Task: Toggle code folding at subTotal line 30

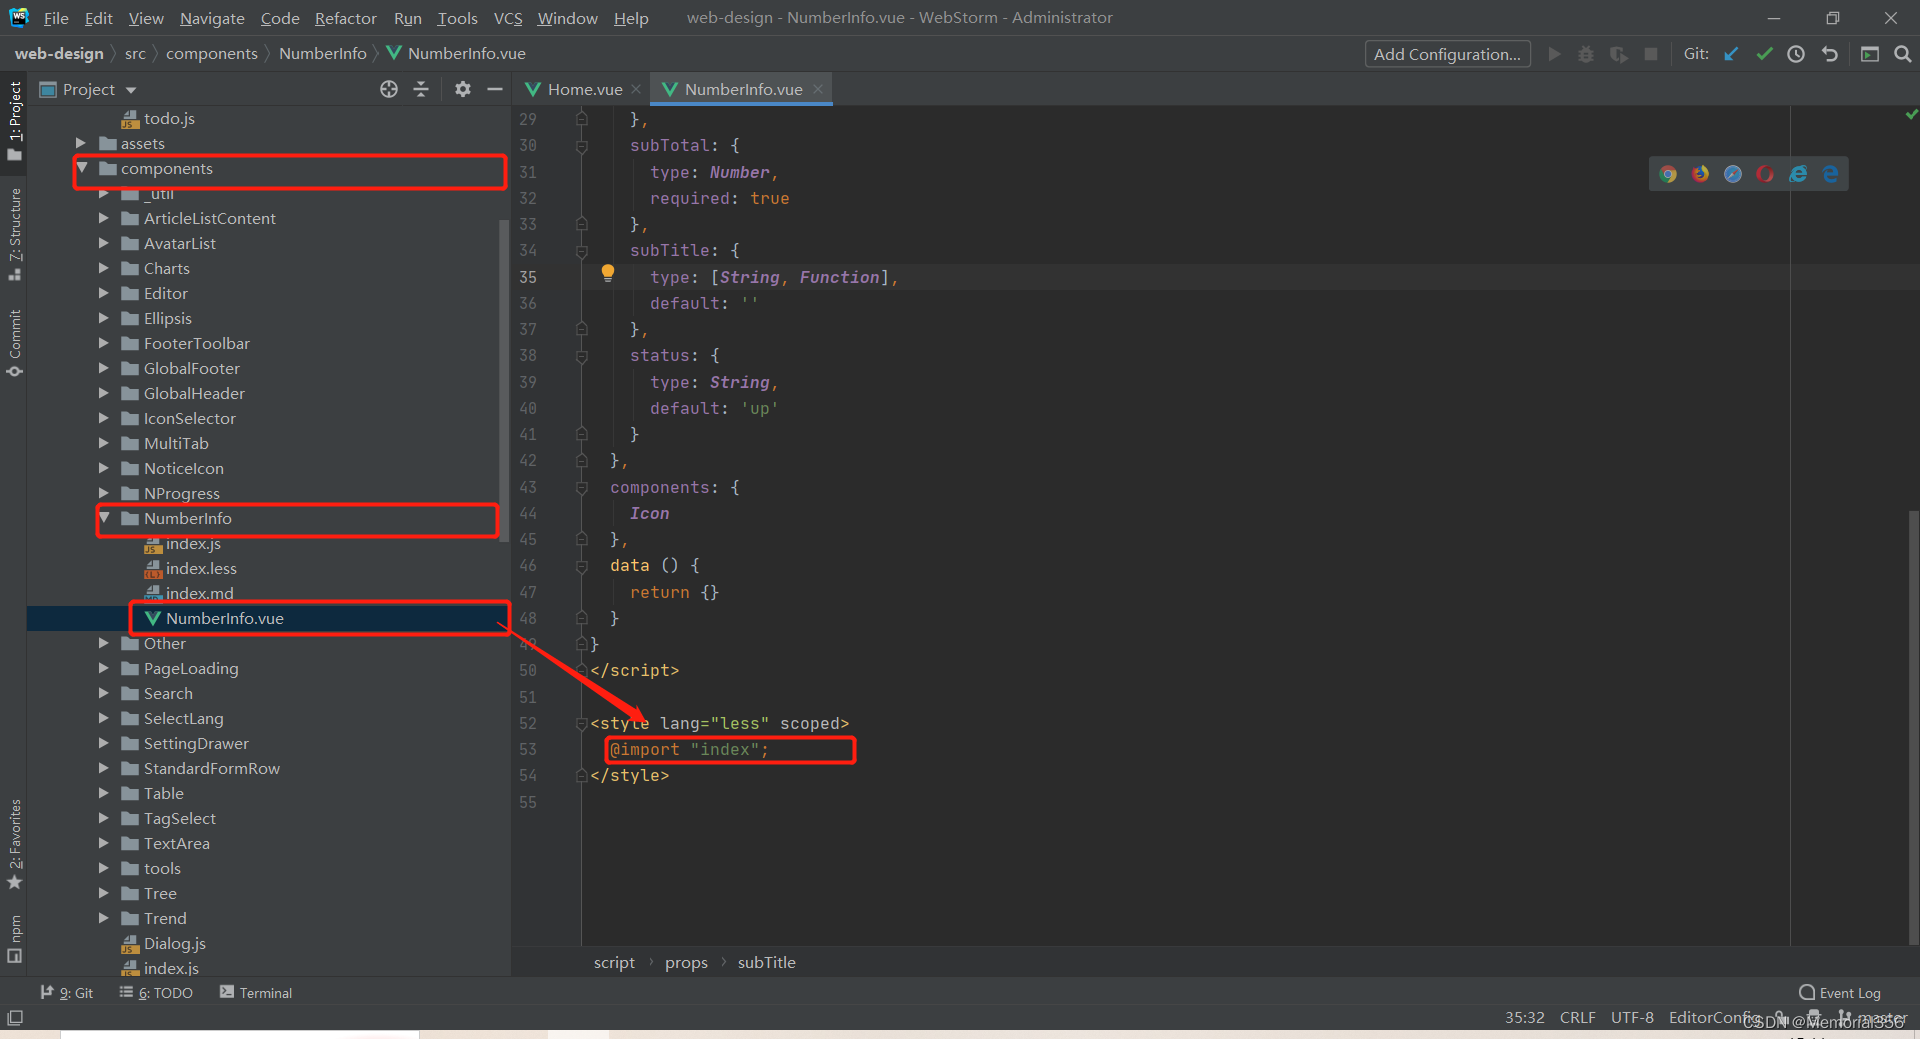Action: (581, 146)
